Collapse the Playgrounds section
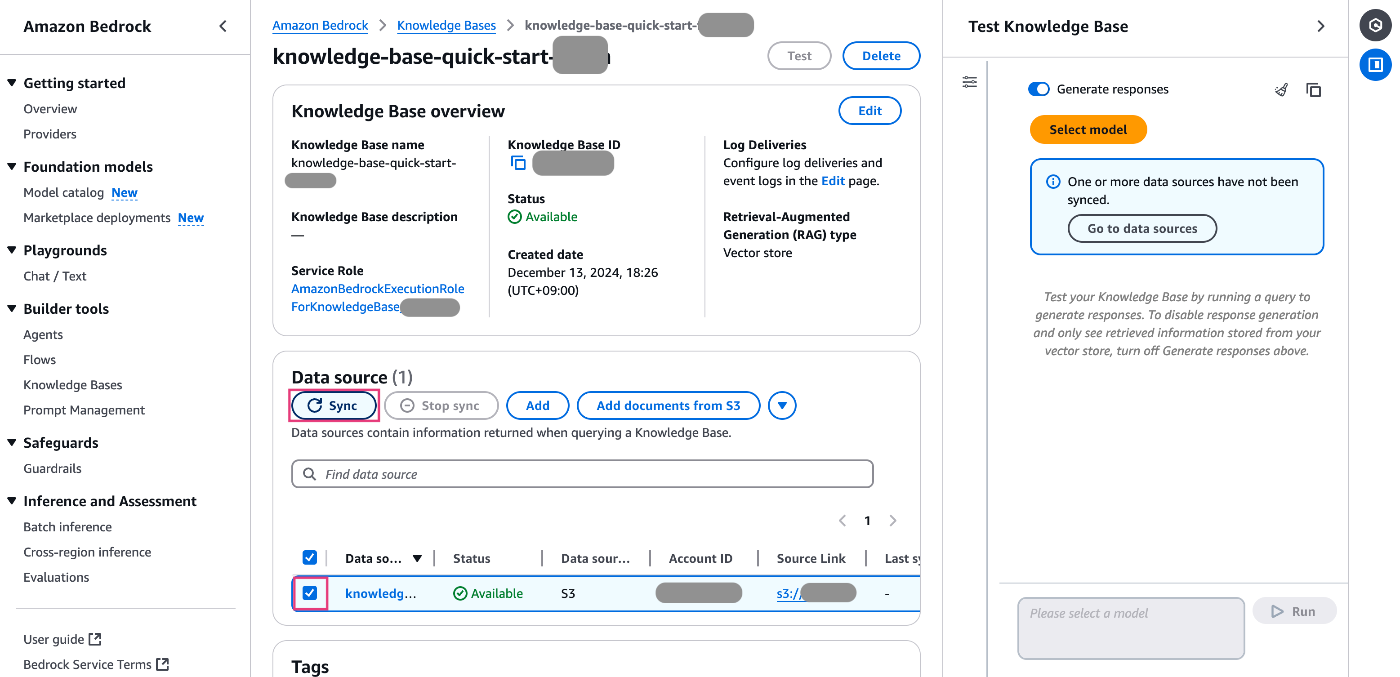 12,251
